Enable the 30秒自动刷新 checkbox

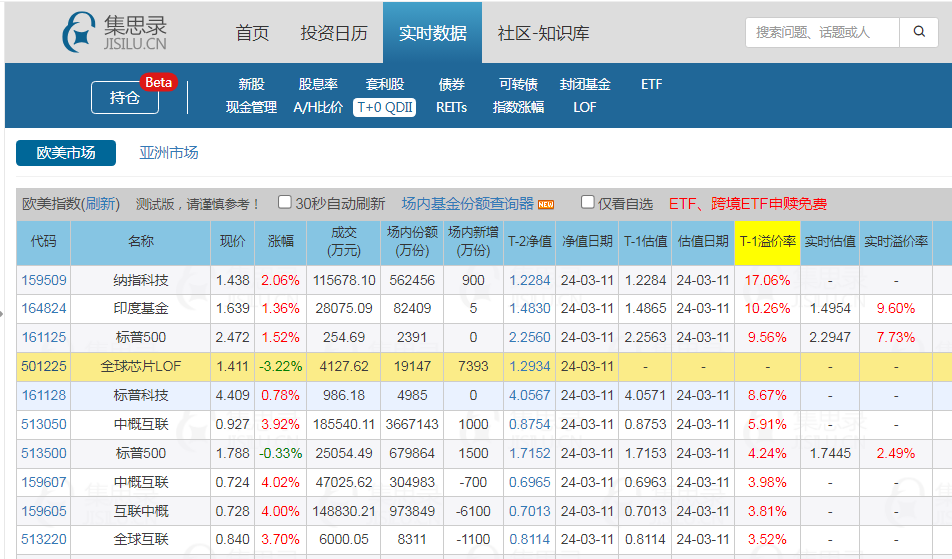[285, 202]
